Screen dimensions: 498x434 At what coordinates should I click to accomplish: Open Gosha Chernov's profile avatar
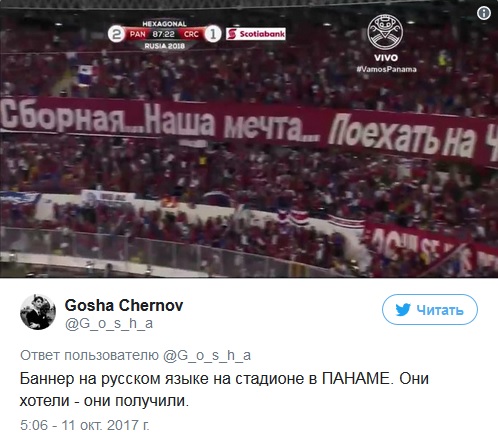point(38,312)
